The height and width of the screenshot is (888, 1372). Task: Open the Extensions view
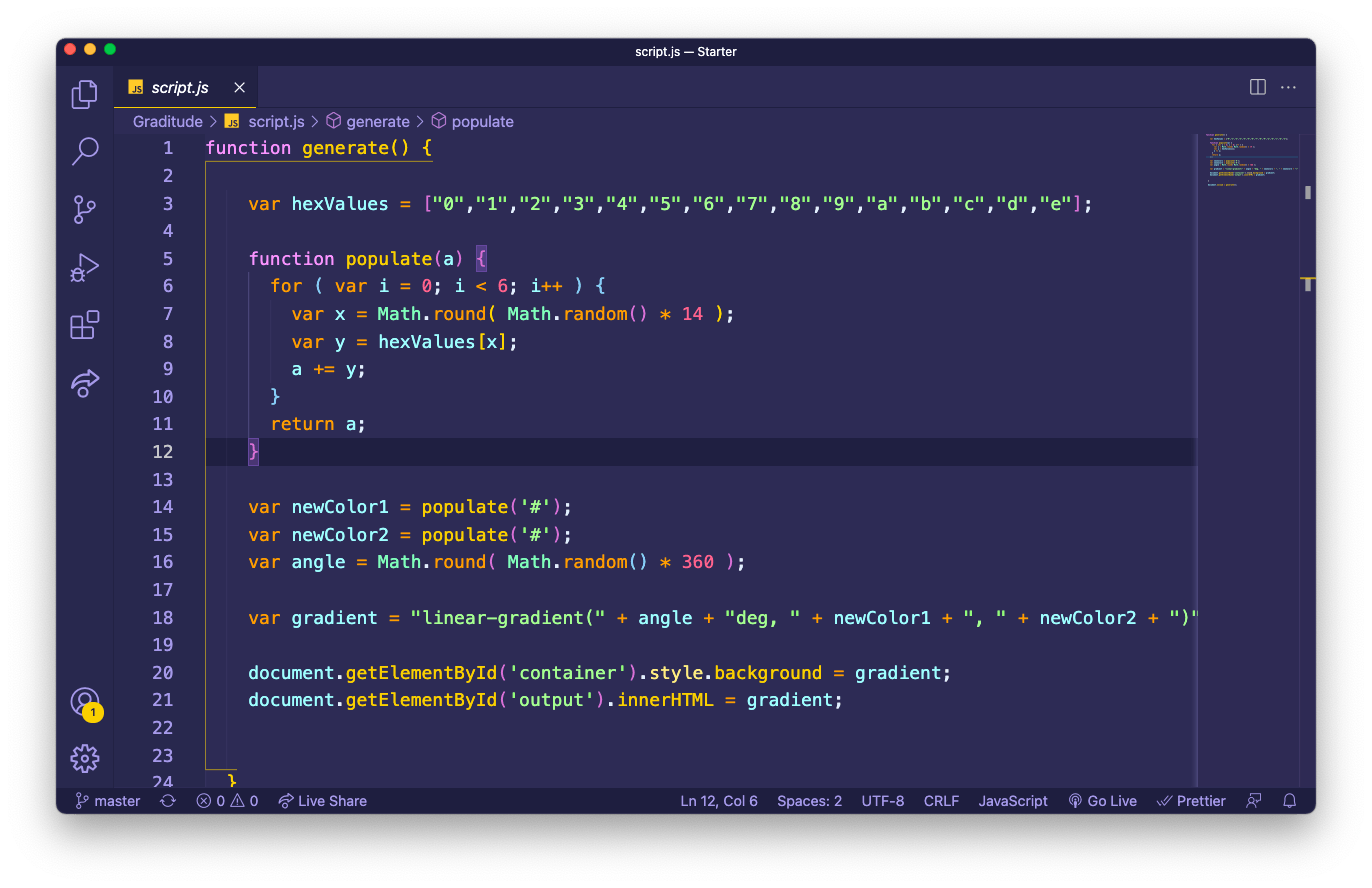pyautogui.click(x=85, y=325)
